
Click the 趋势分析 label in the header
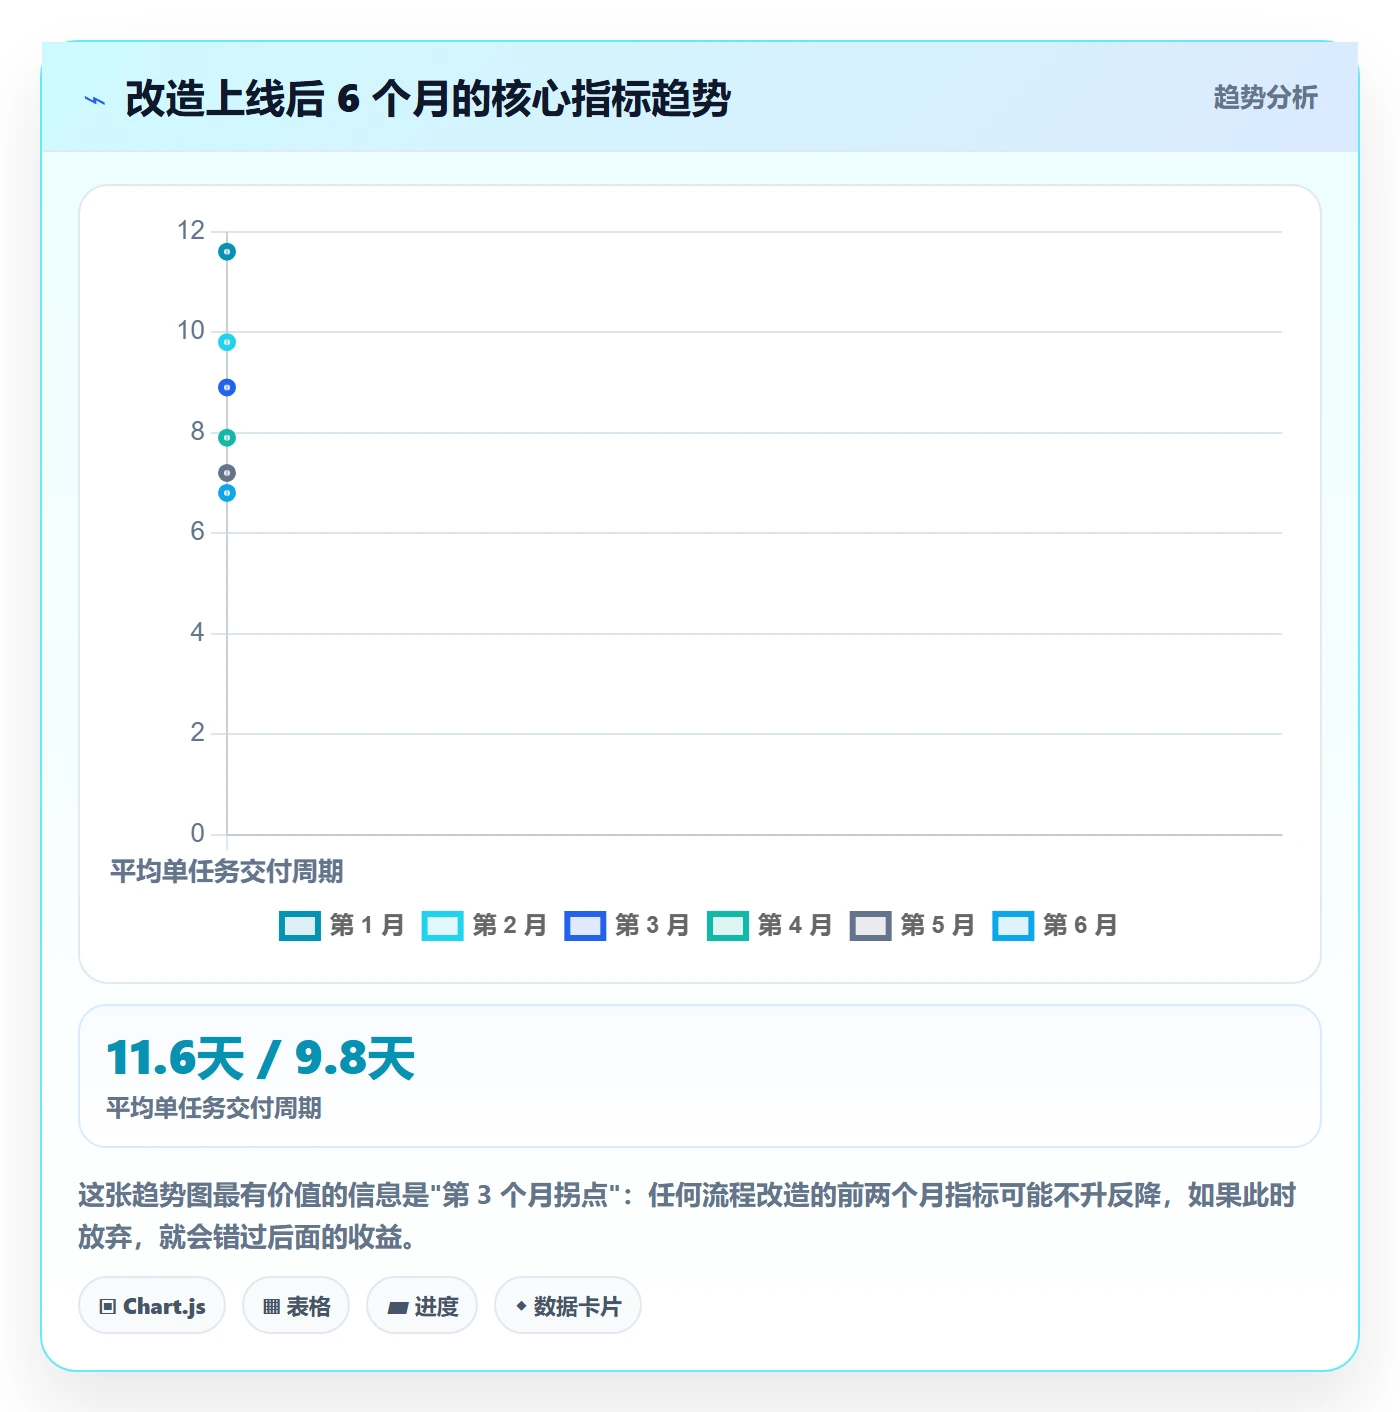1265,98
